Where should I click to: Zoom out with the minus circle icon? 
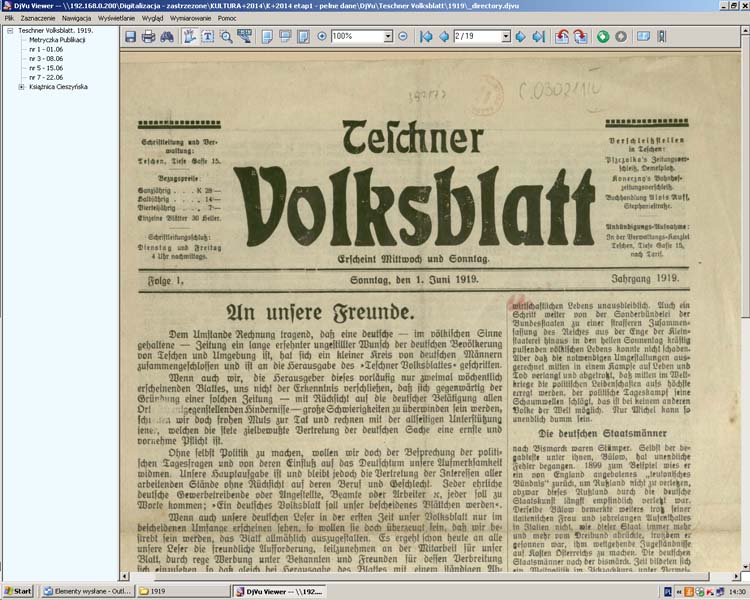point(403,36)
